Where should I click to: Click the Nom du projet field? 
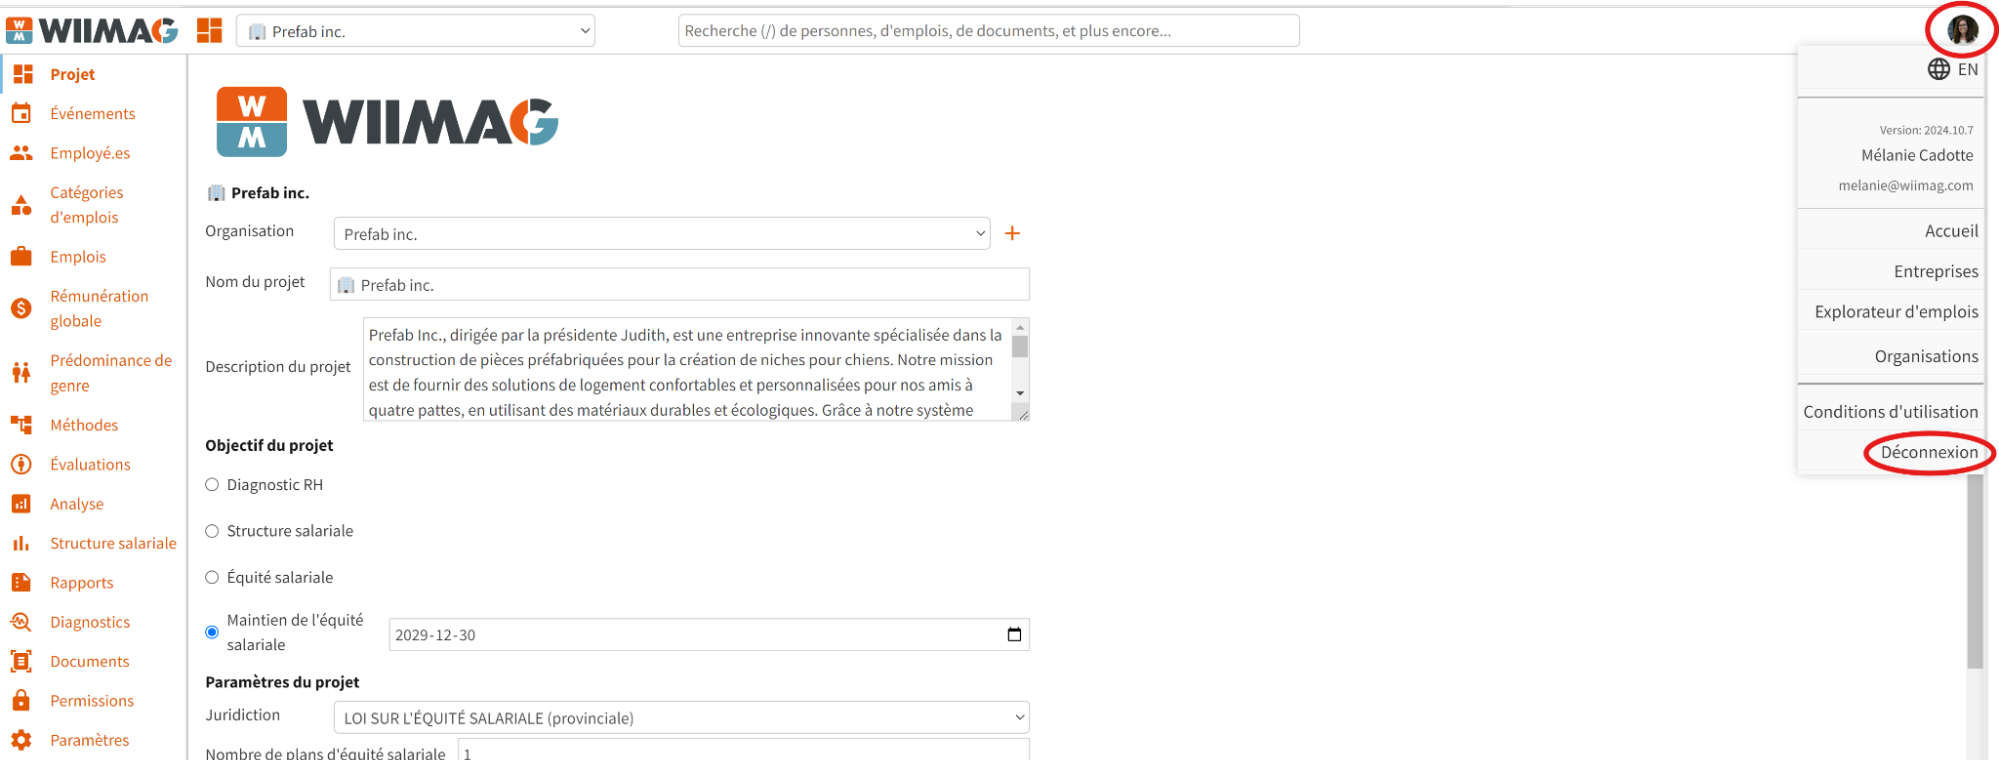pyautogui.click(x=679, y=285)
